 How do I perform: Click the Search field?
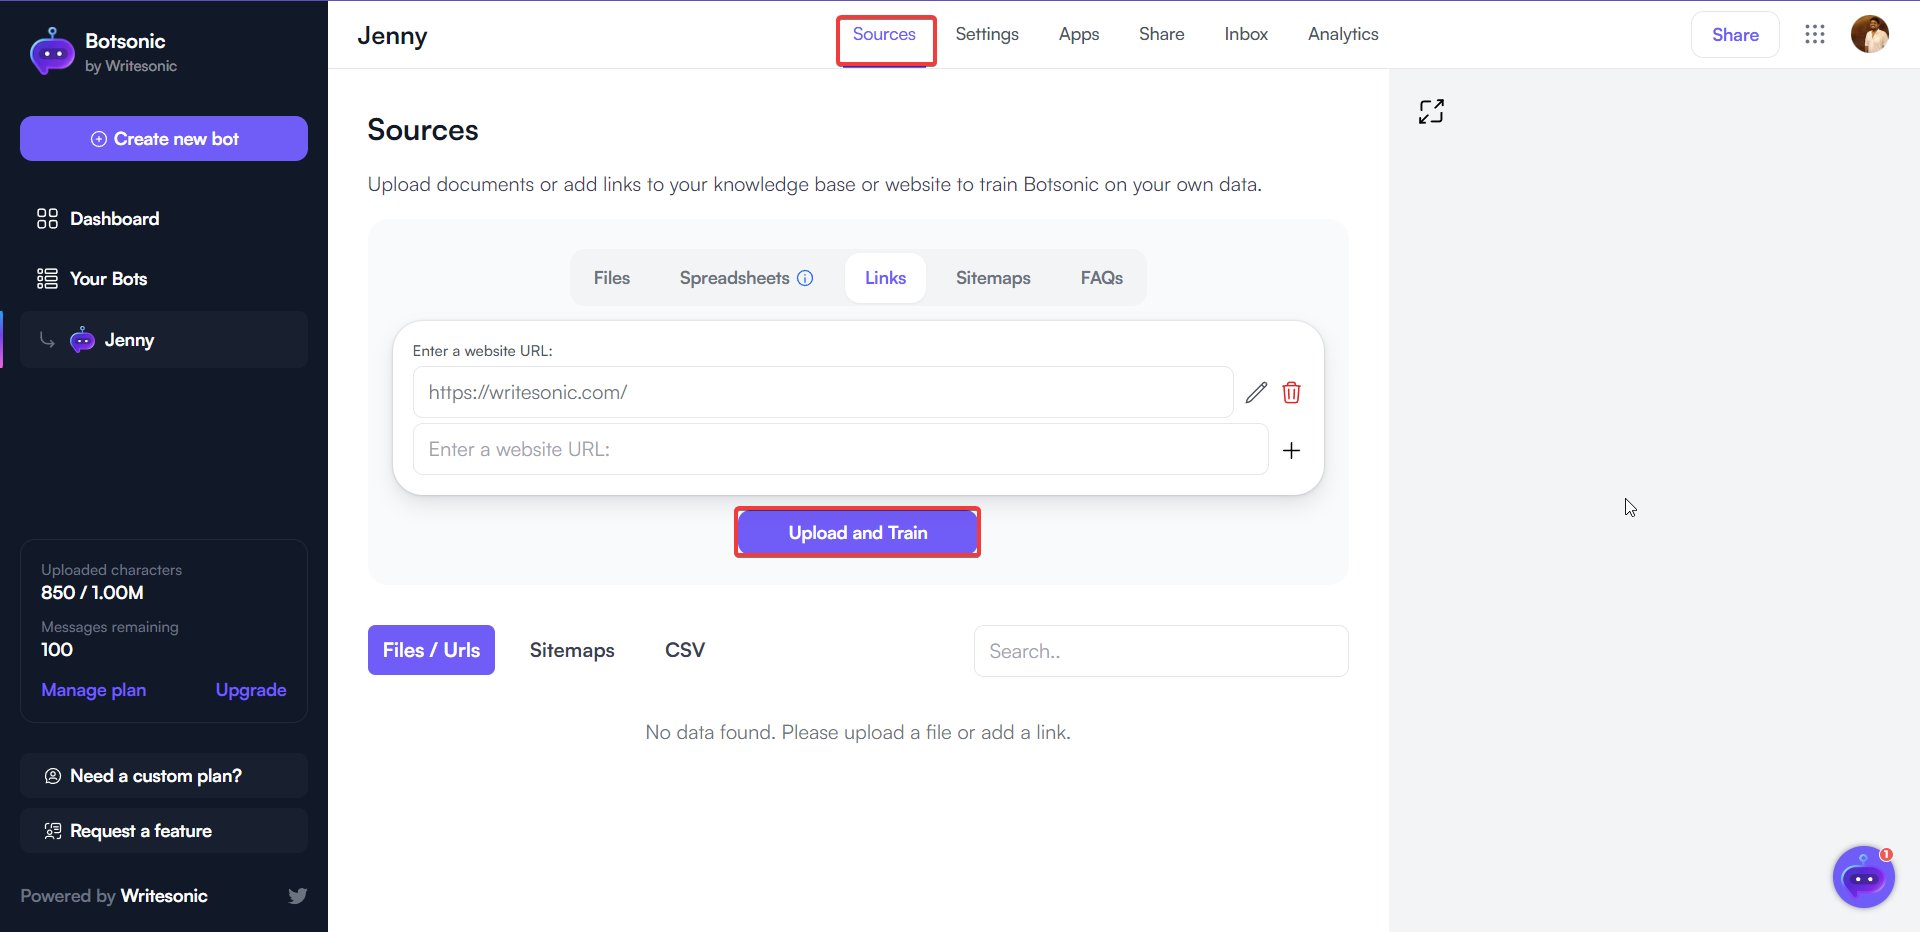[1160, 651]
